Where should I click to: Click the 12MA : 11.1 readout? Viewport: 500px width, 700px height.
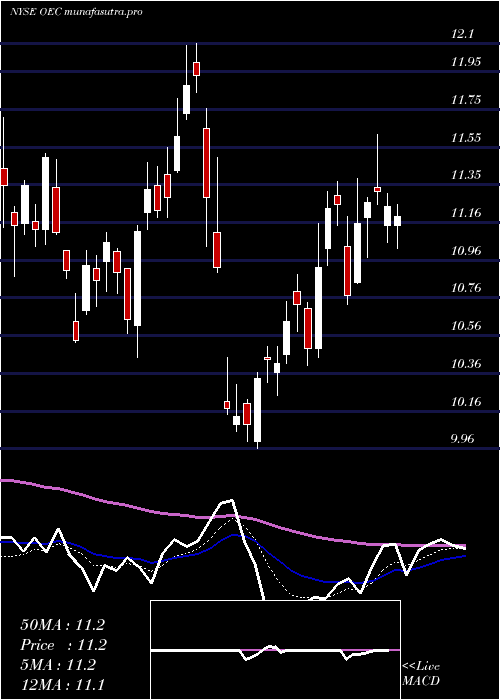(62, 684)
